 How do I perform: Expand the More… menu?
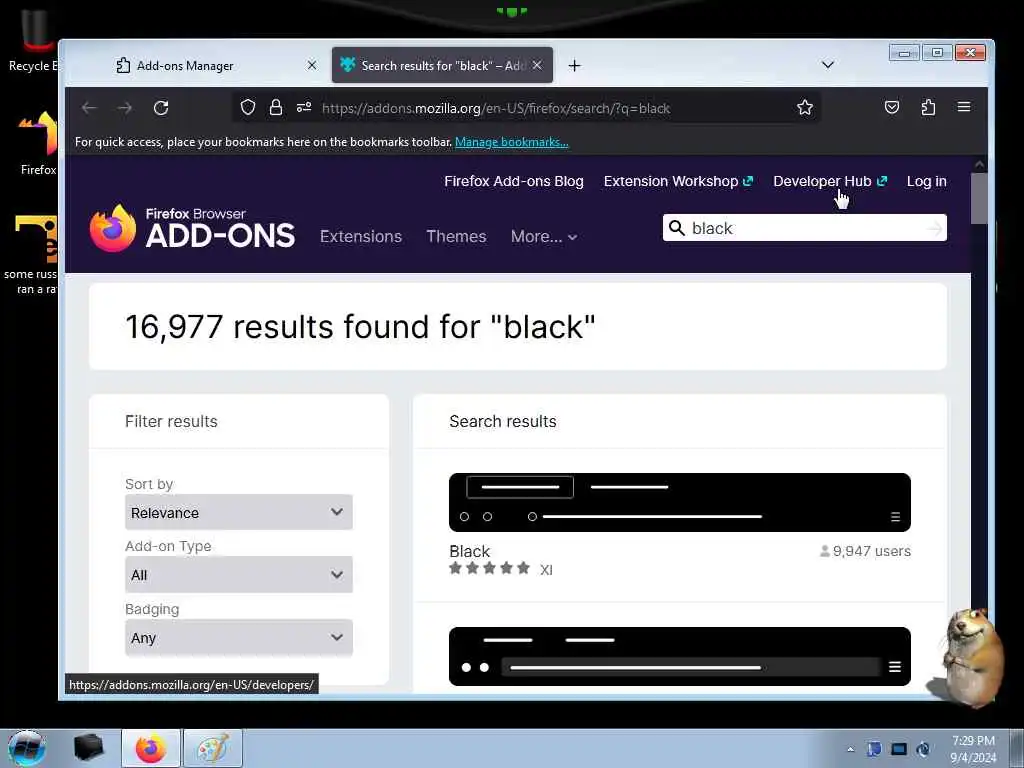[543, 236]
